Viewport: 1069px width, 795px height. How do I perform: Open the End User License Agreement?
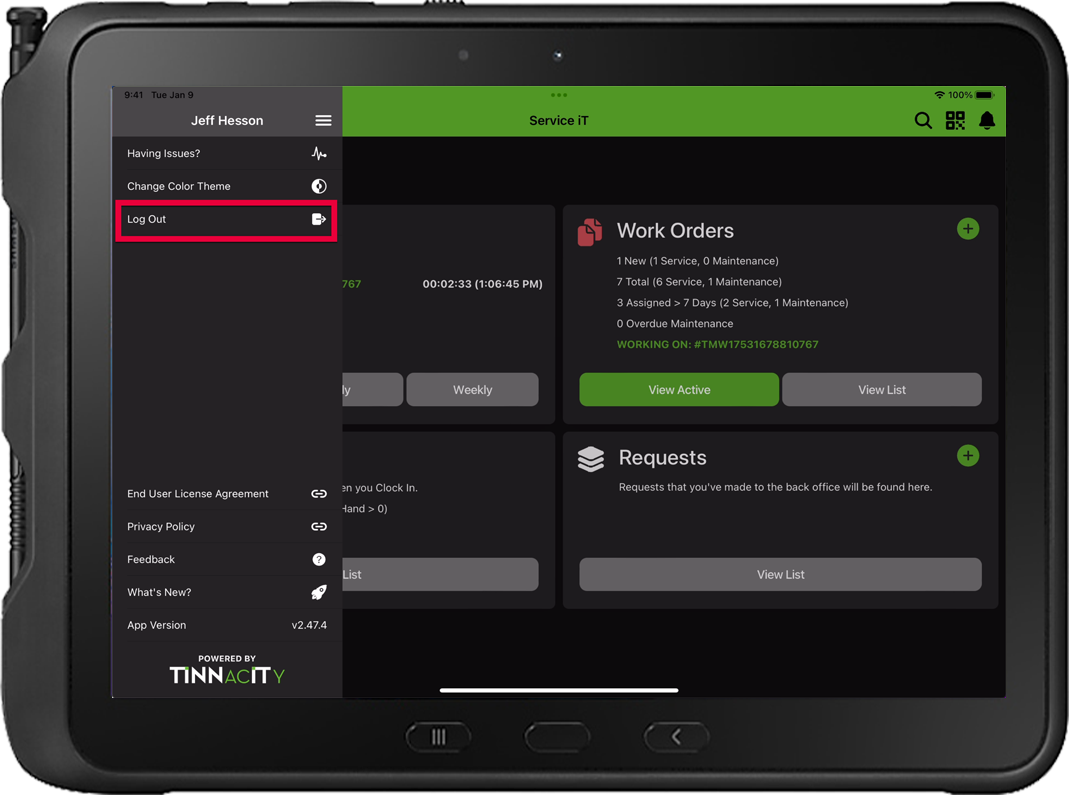[x=197, y=493]
